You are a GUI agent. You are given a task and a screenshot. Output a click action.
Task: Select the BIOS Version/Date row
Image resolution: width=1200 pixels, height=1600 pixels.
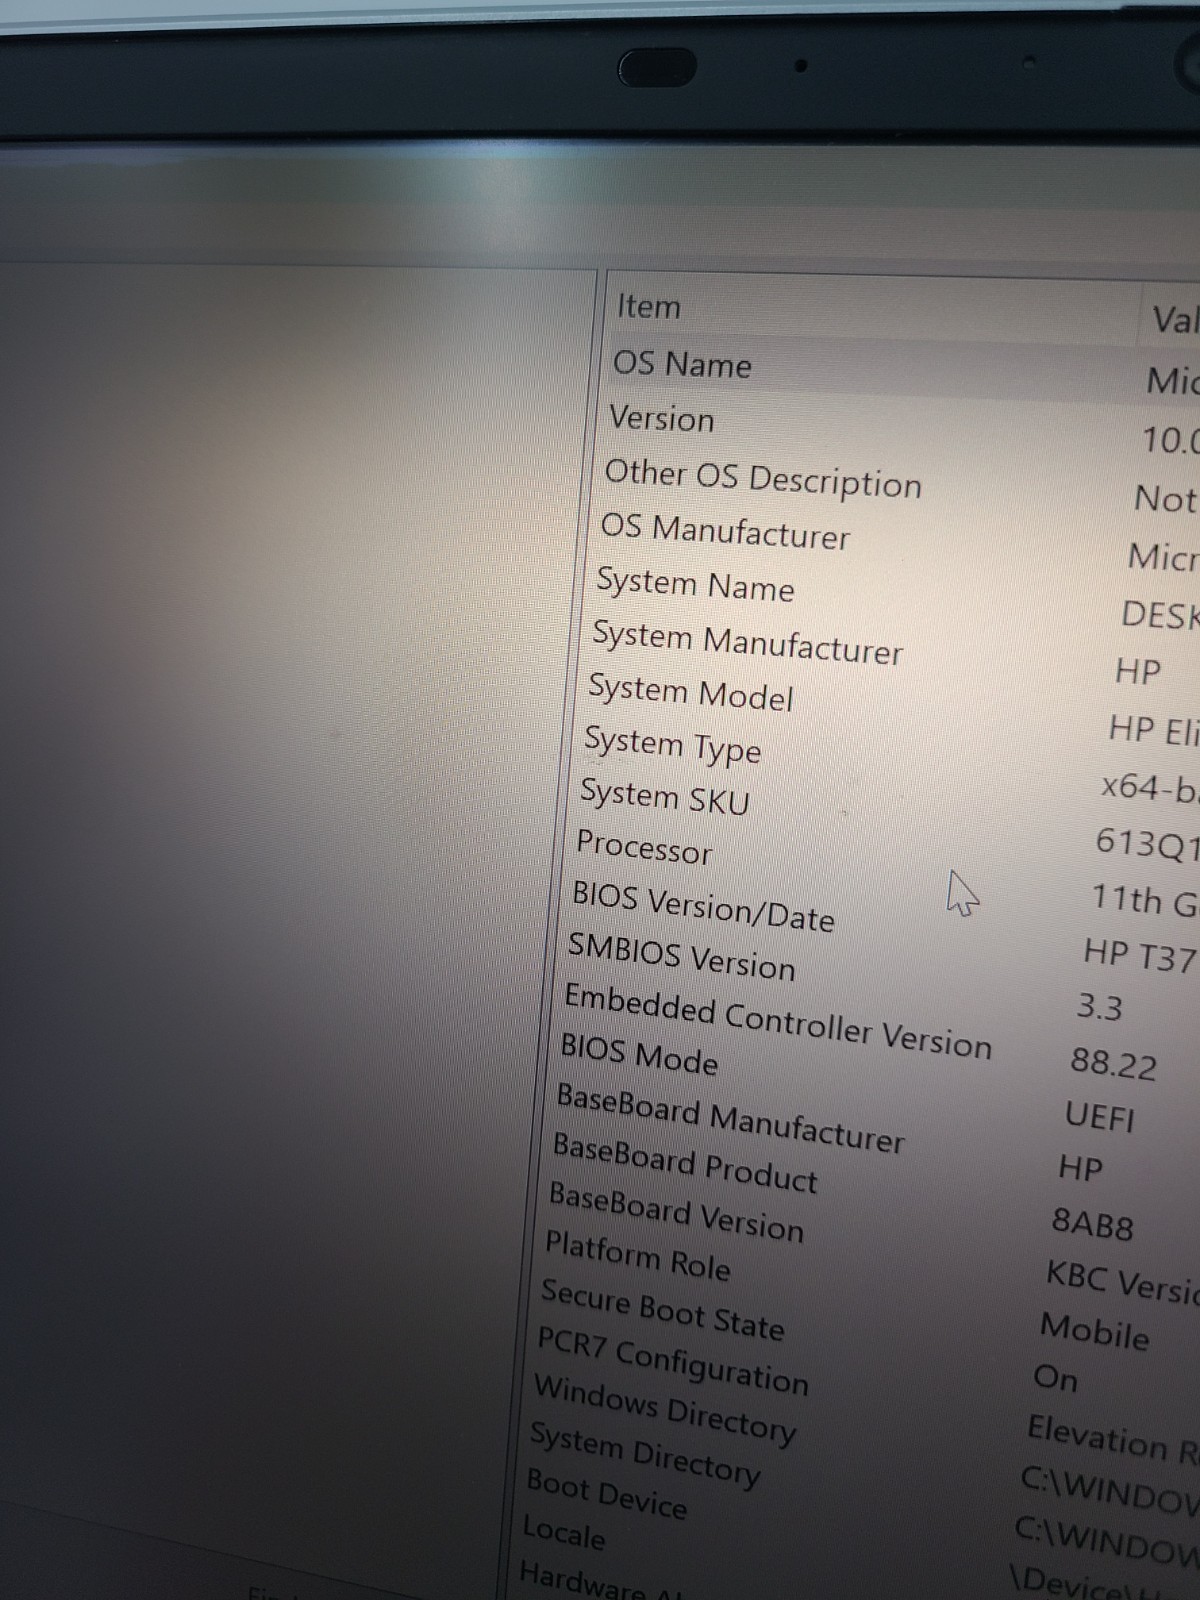click(x=702, y=907)
